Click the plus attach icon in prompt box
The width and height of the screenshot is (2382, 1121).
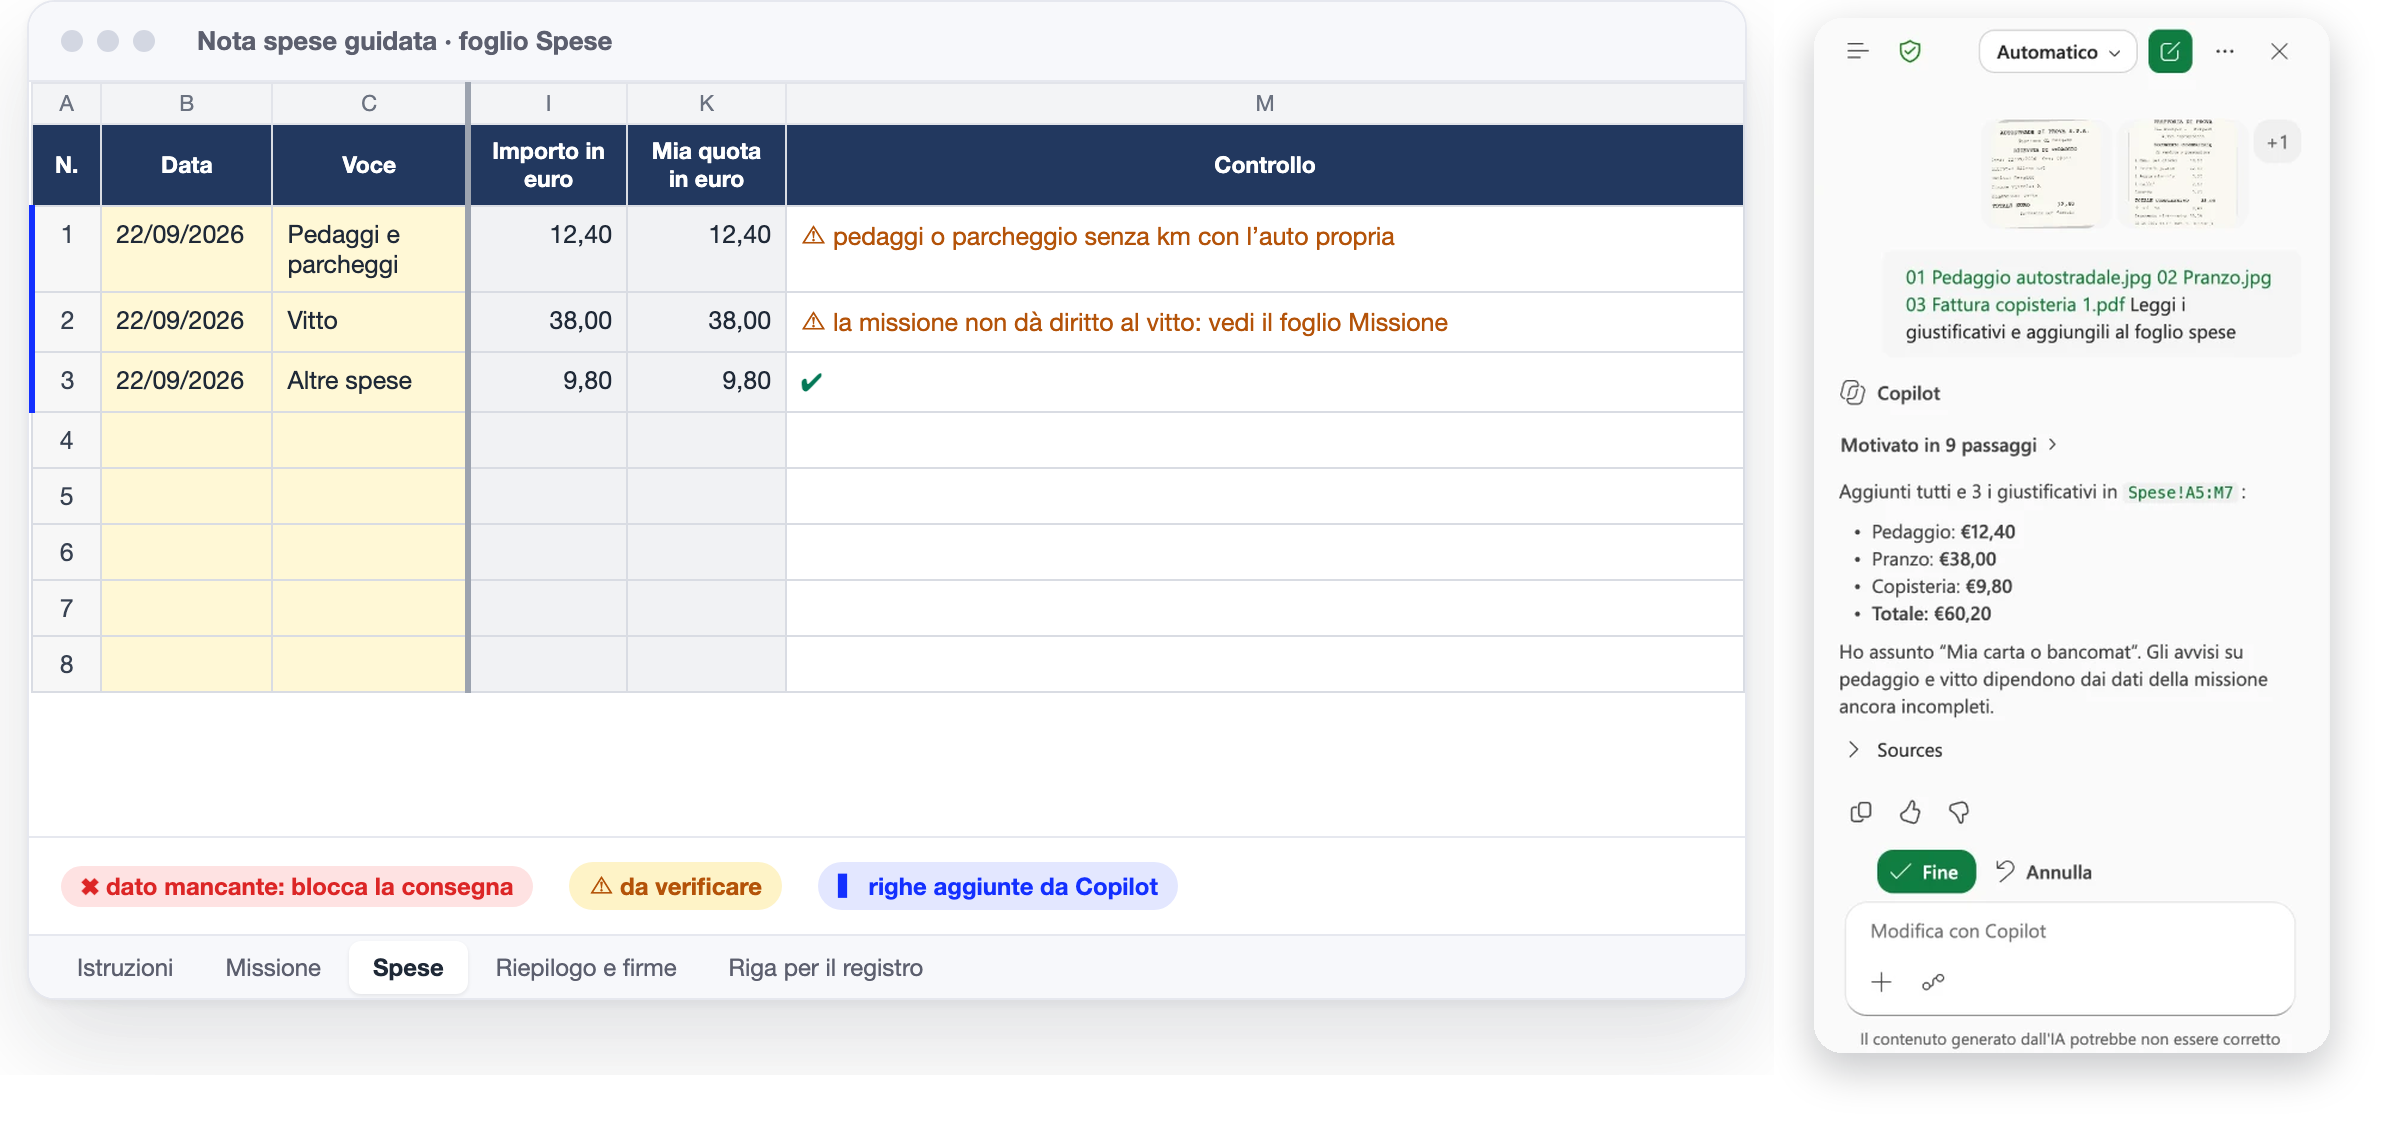pyautogui.click(x=1881, y=982)
